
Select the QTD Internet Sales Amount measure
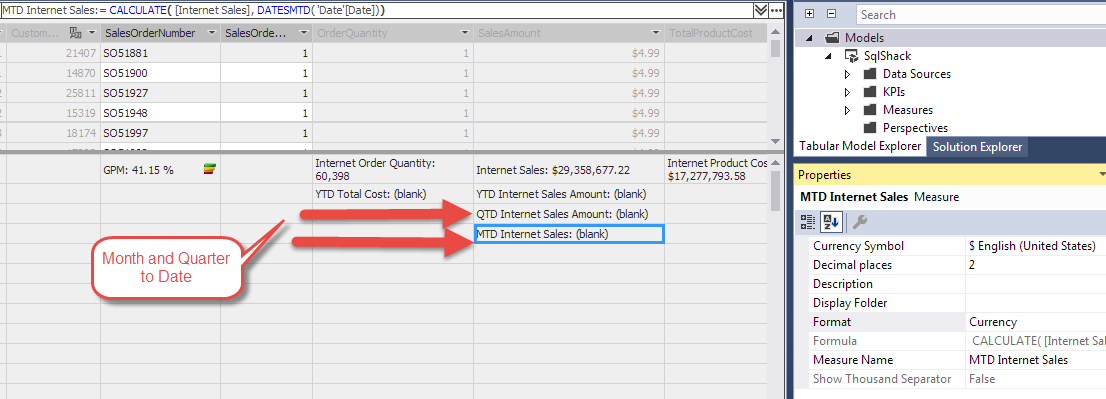click(x=569, y=214)
